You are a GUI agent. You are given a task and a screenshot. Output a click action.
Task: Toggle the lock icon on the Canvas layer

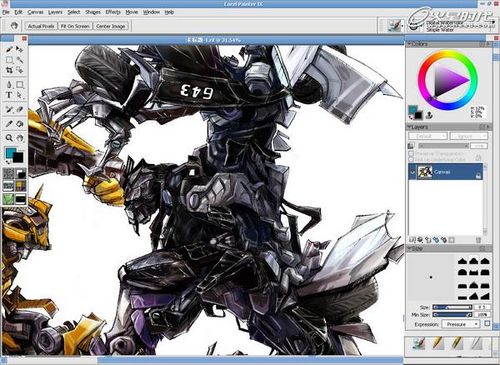(x=478, y=175)
